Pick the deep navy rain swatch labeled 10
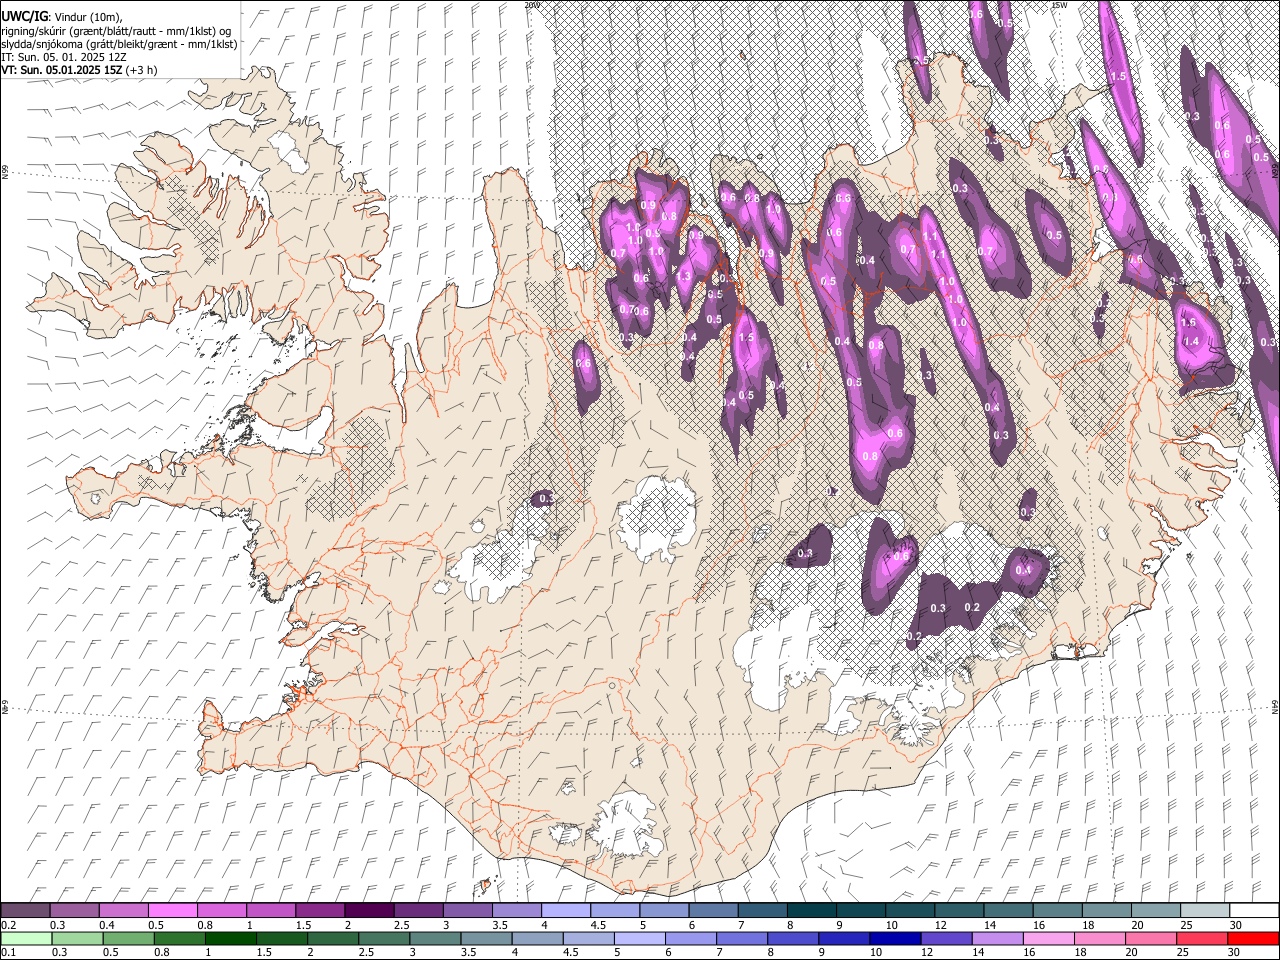1280x960 pixels. tap(896, 938)
